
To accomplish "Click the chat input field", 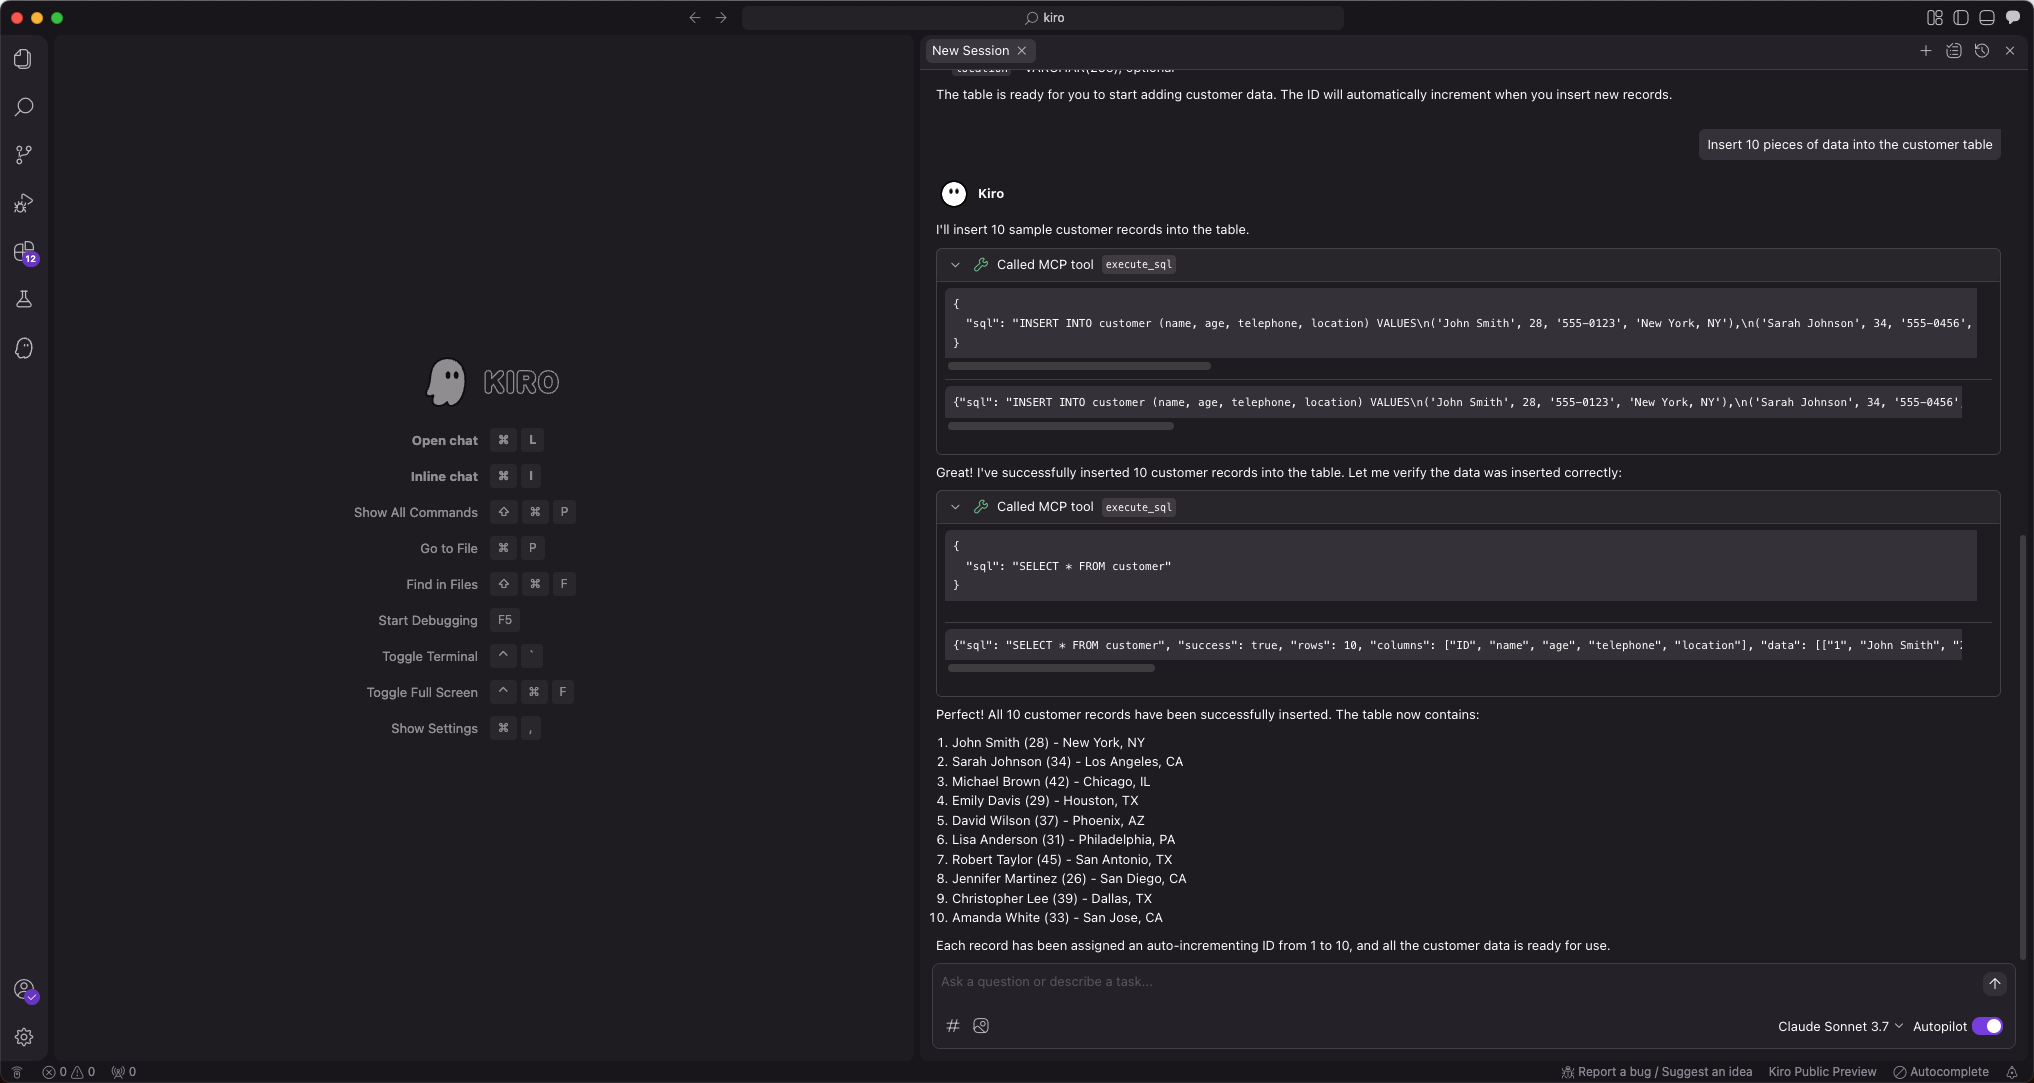I will click(x=1450, y=982).
